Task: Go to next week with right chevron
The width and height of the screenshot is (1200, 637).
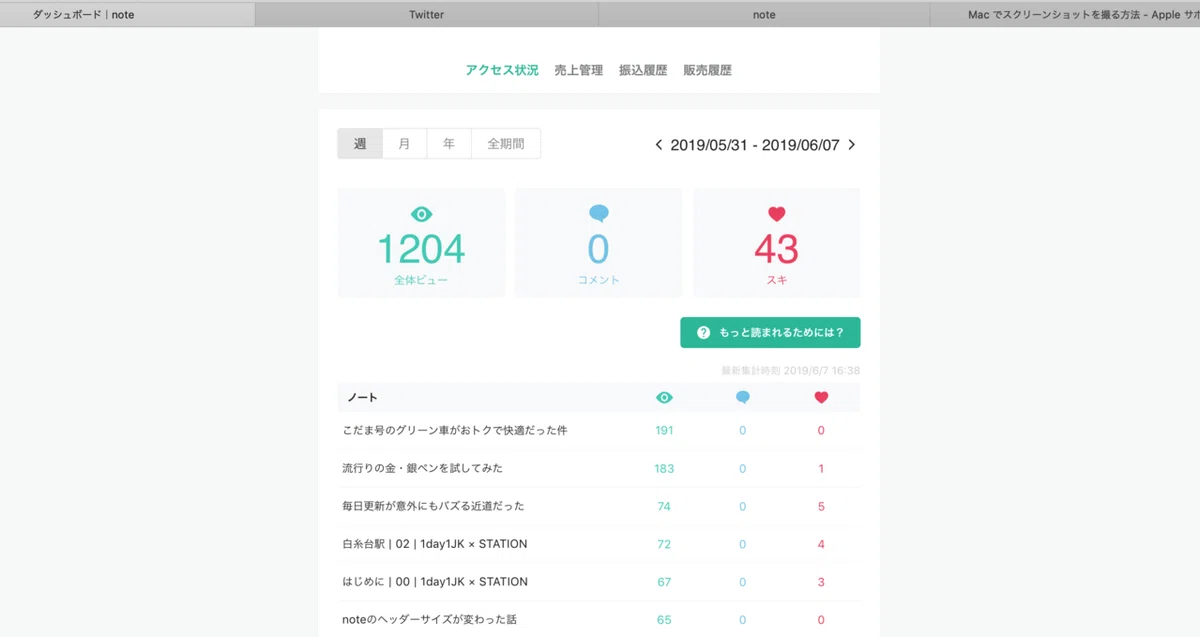Action: pyautogui.click(x=851, y=144)
